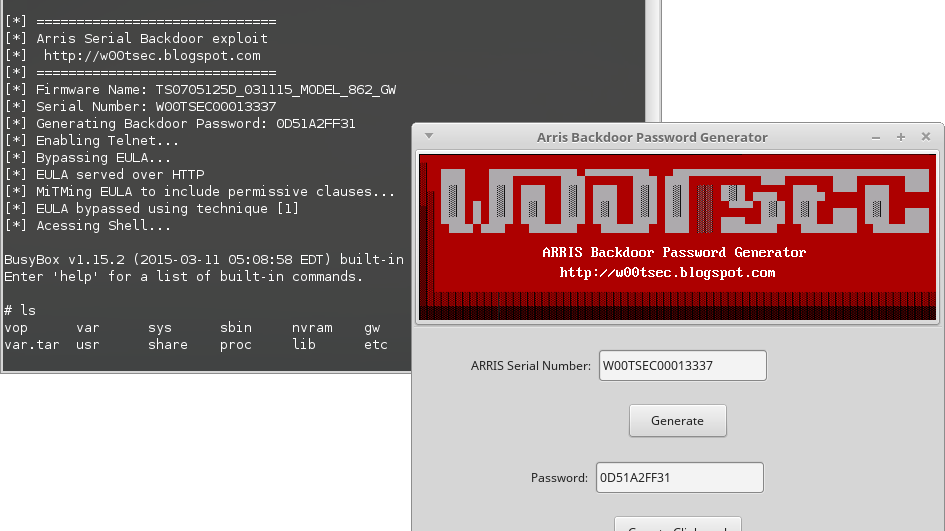945x531 pixels.
Task: Click the 'ARRIS Serial Number:' label
Action: pos(530,366)
